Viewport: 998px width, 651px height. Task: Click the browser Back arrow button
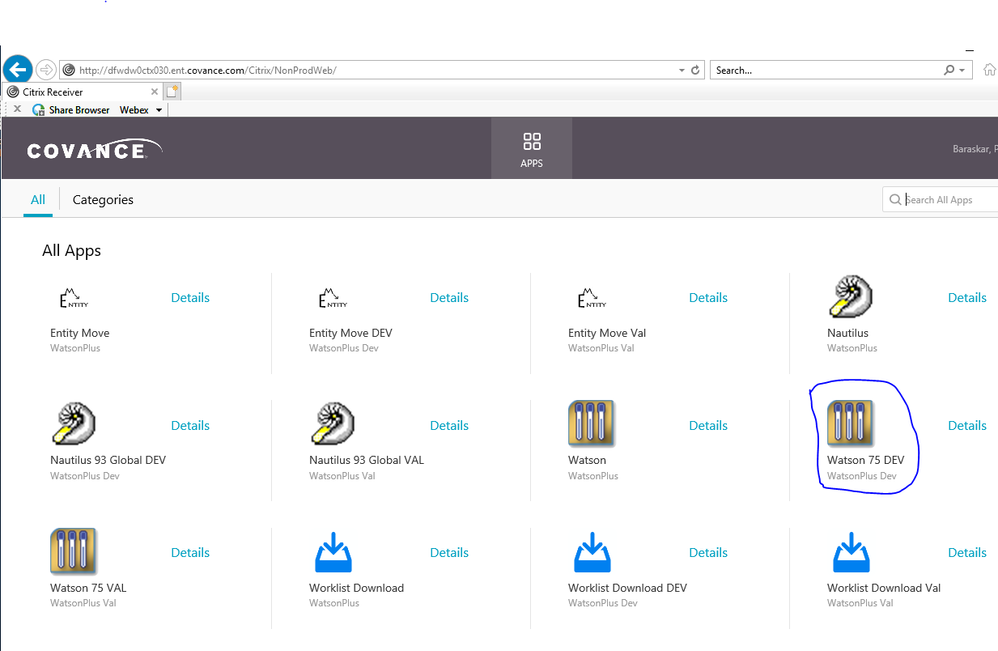(18, 69)
